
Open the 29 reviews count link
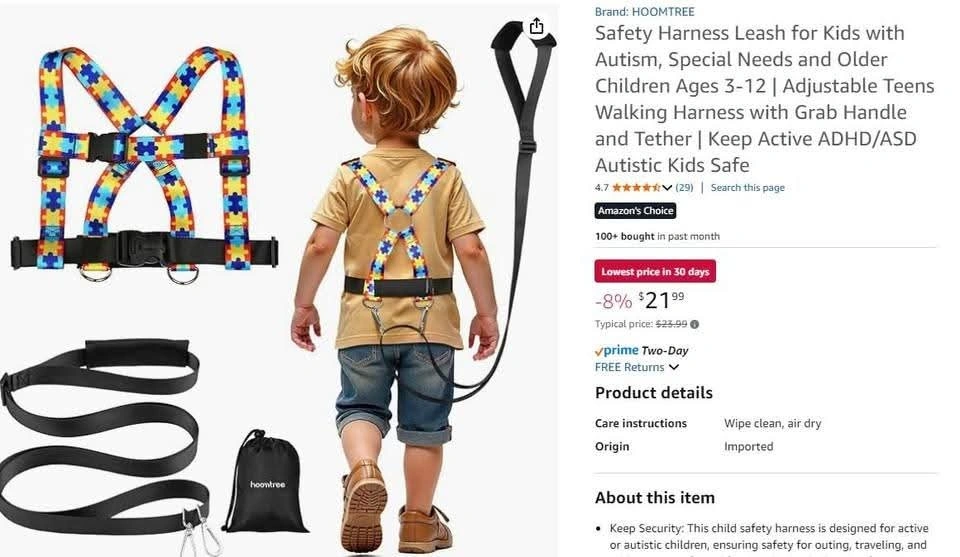click(x=684, y=187)
